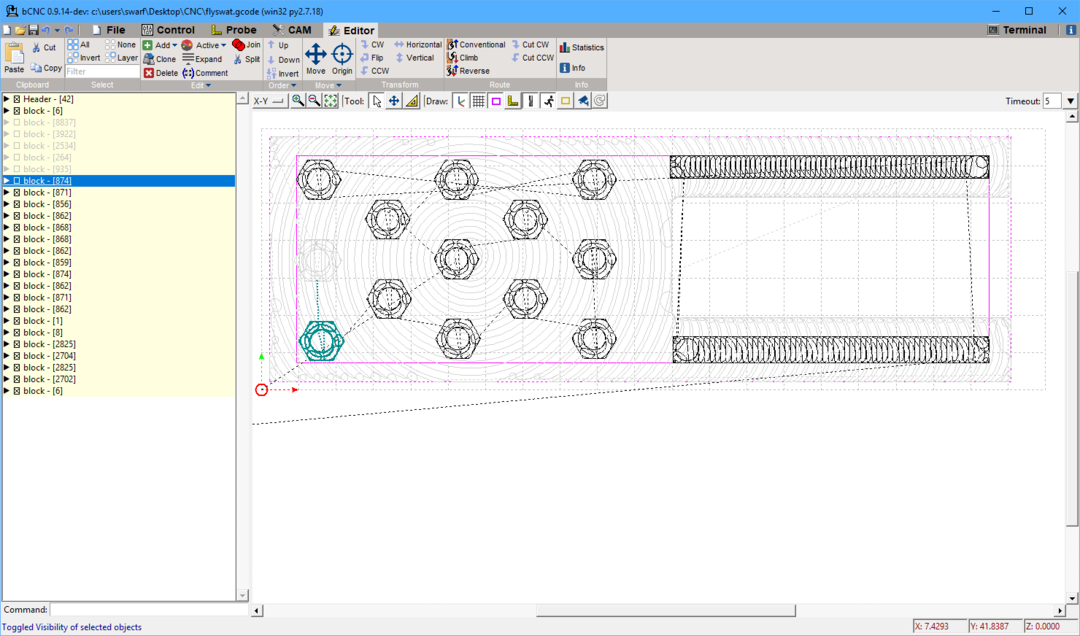Viewport: 1080px width, 636px height.
Task: Open the X-Y view plane dropdown
Action: [x=269, y=101]
